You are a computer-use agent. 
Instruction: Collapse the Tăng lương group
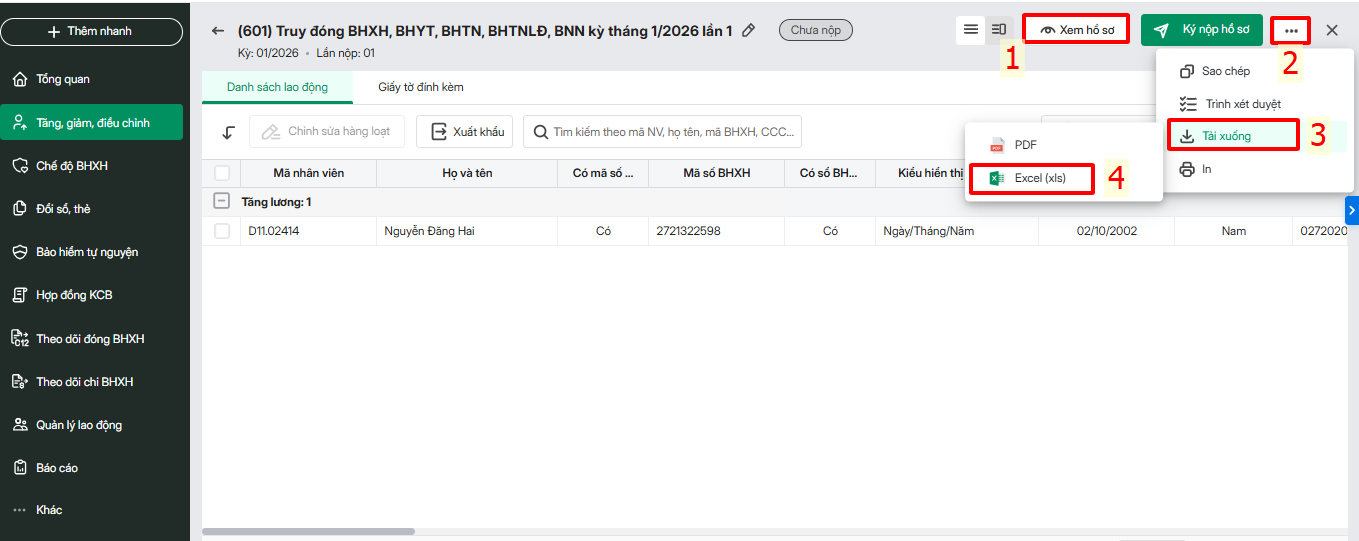222,202
